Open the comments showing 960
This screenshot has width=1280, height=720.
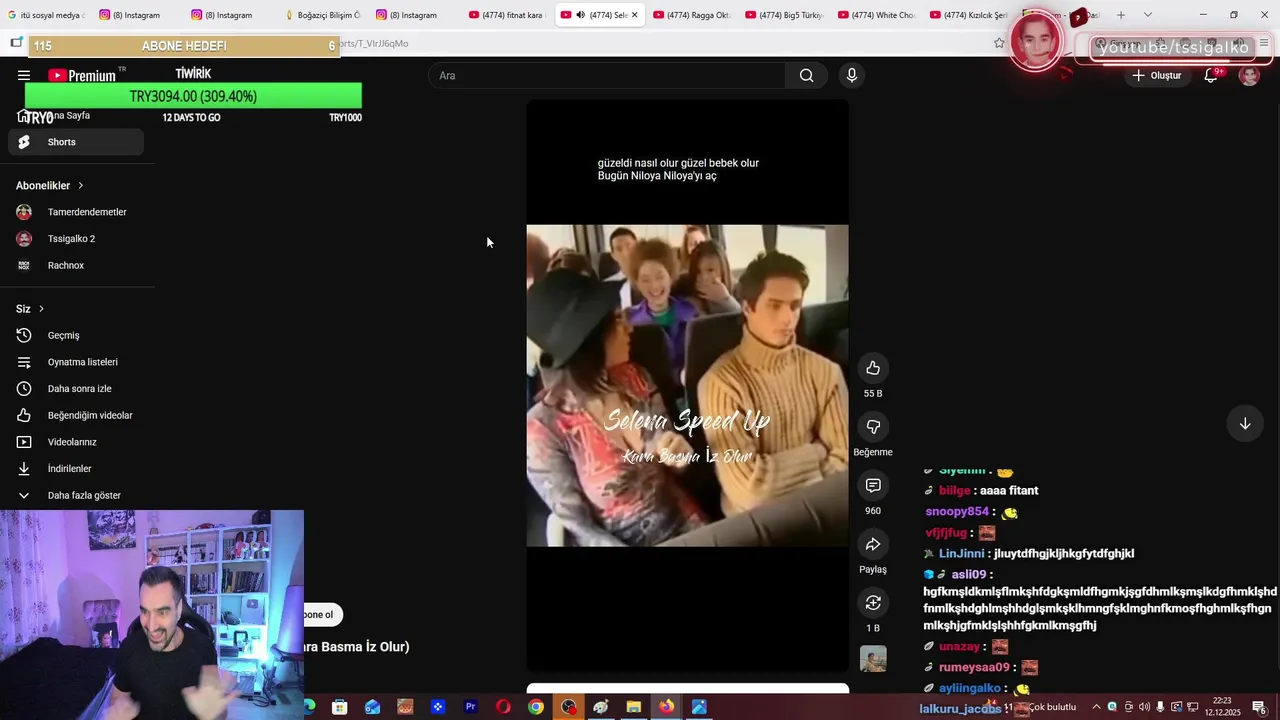click(873, 486)
